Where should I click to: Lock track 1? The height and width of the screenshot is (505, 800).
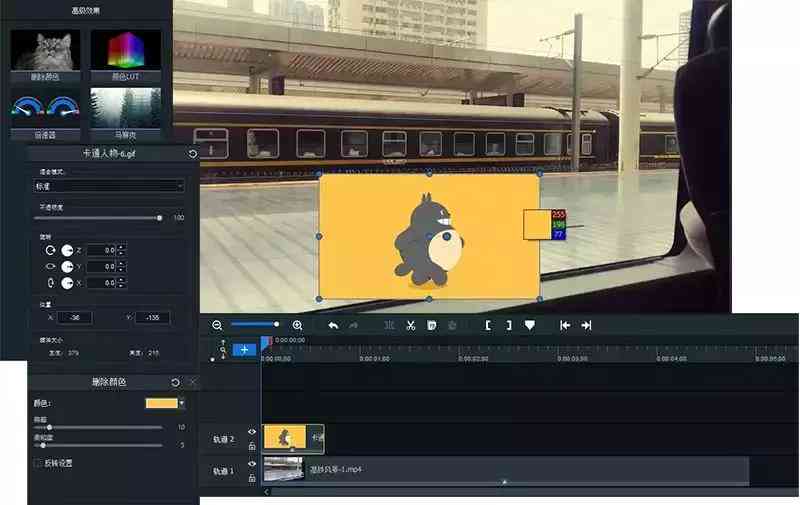pyautogui.click(x=252, y=478)
